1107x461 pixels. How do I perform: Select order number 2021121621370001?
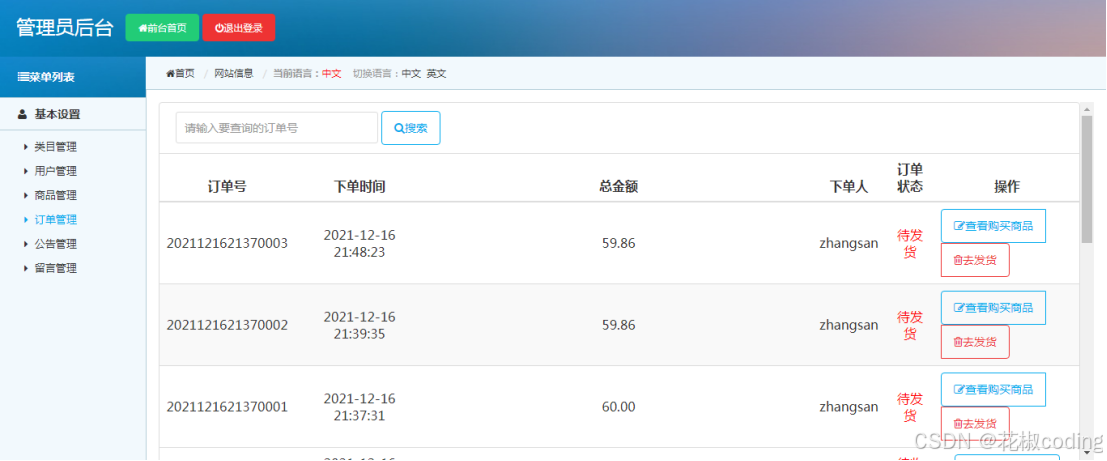point(227,407)
